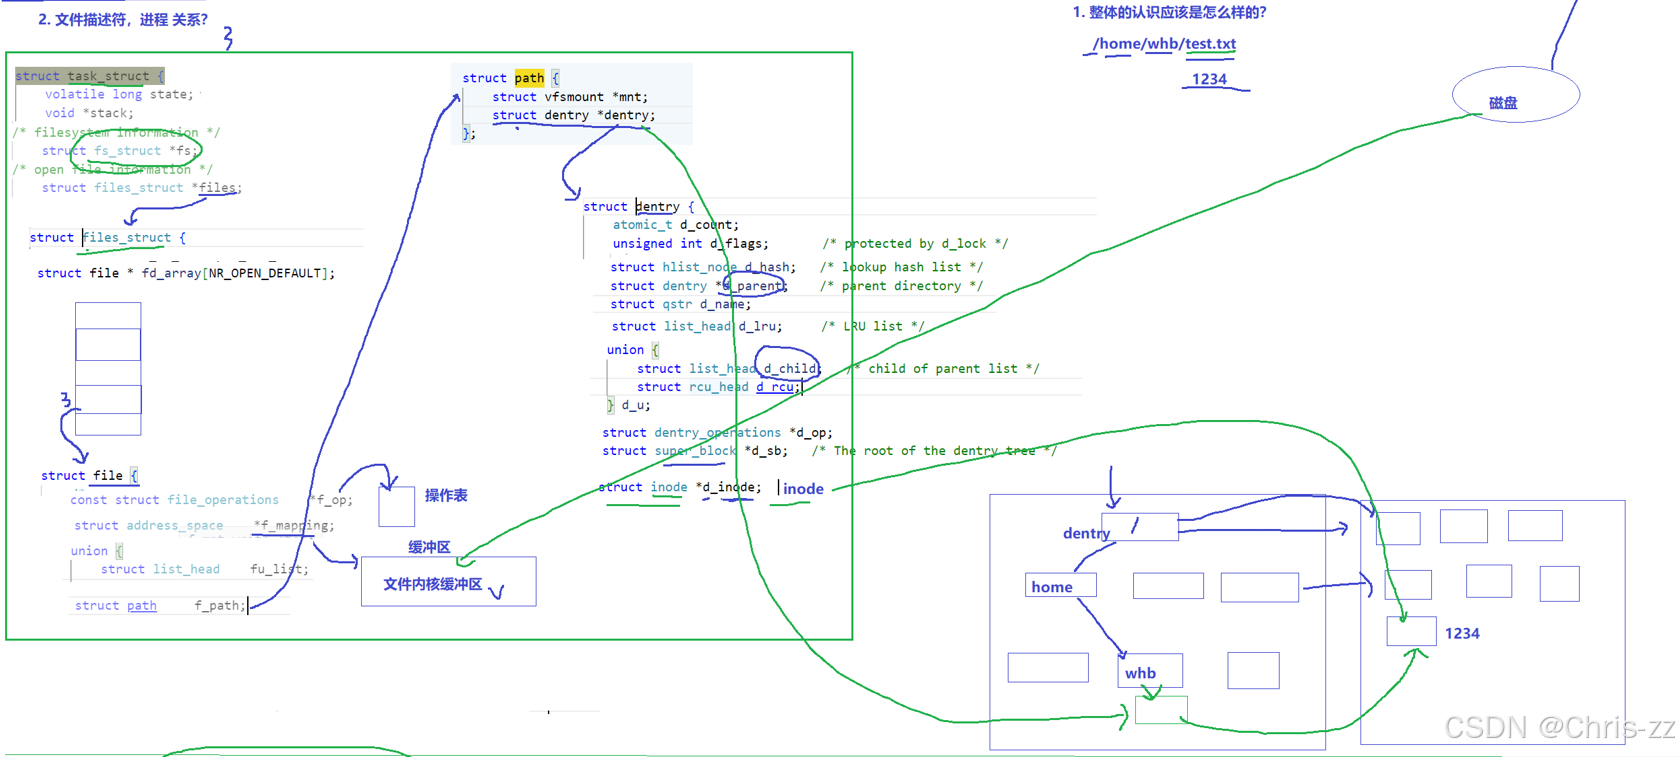The width and height of the screenshot is (1679, 757).
Task: Click the "操作表" label
Action: [x=446, y=495]
